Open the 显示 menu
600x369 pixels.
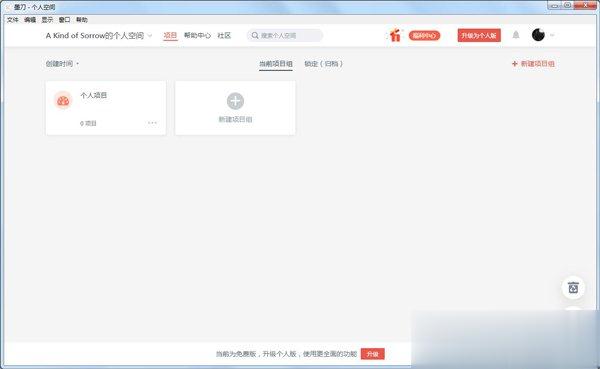point(47,20)
